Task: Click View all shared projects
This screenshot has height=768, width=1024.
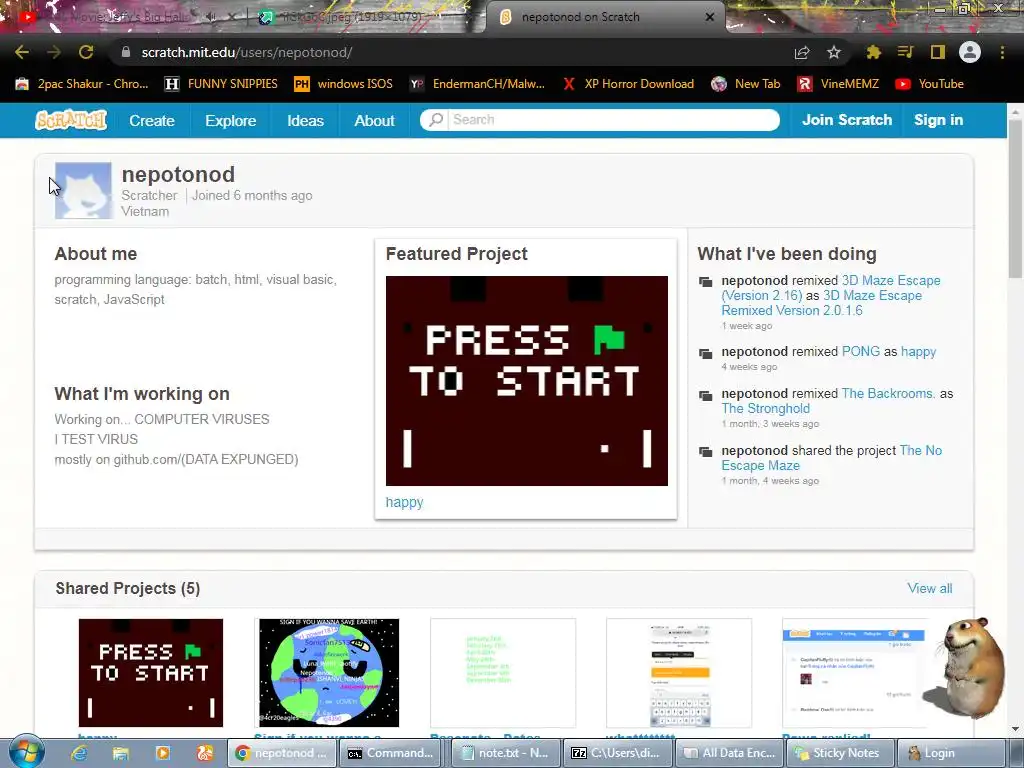Action: [x=929, y=588]
